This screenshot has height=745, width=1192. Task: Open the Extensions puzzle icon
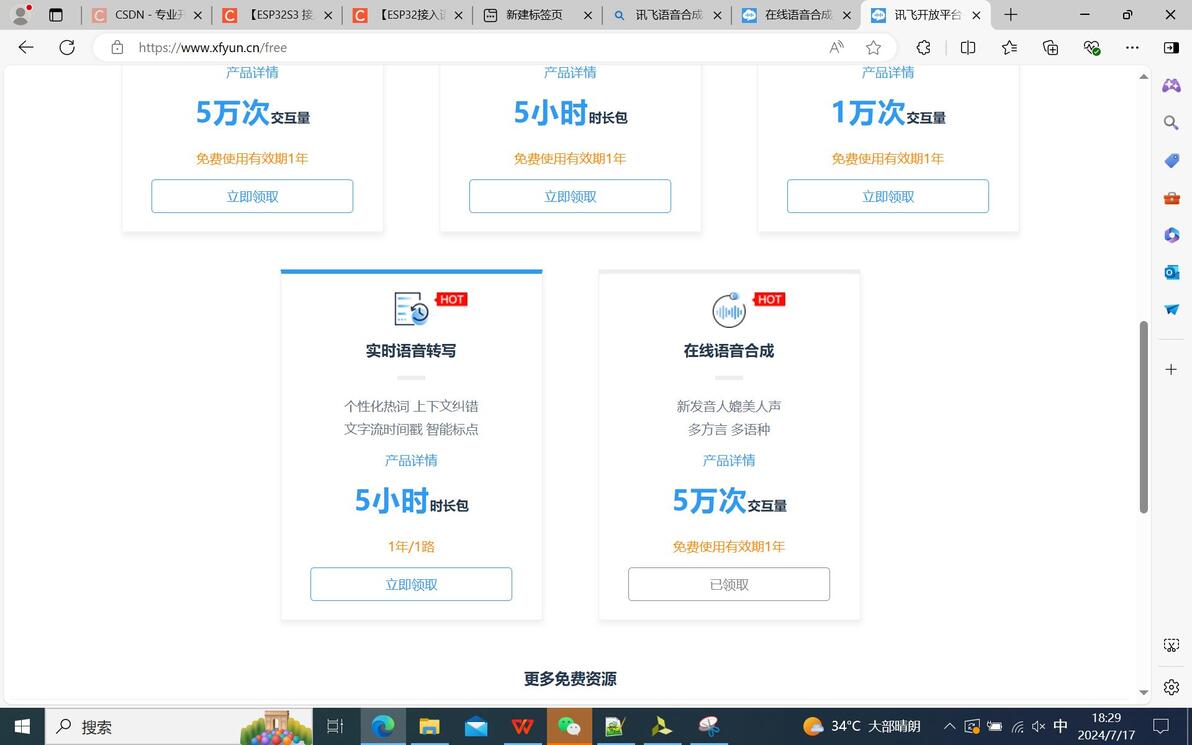pos(923,47)
